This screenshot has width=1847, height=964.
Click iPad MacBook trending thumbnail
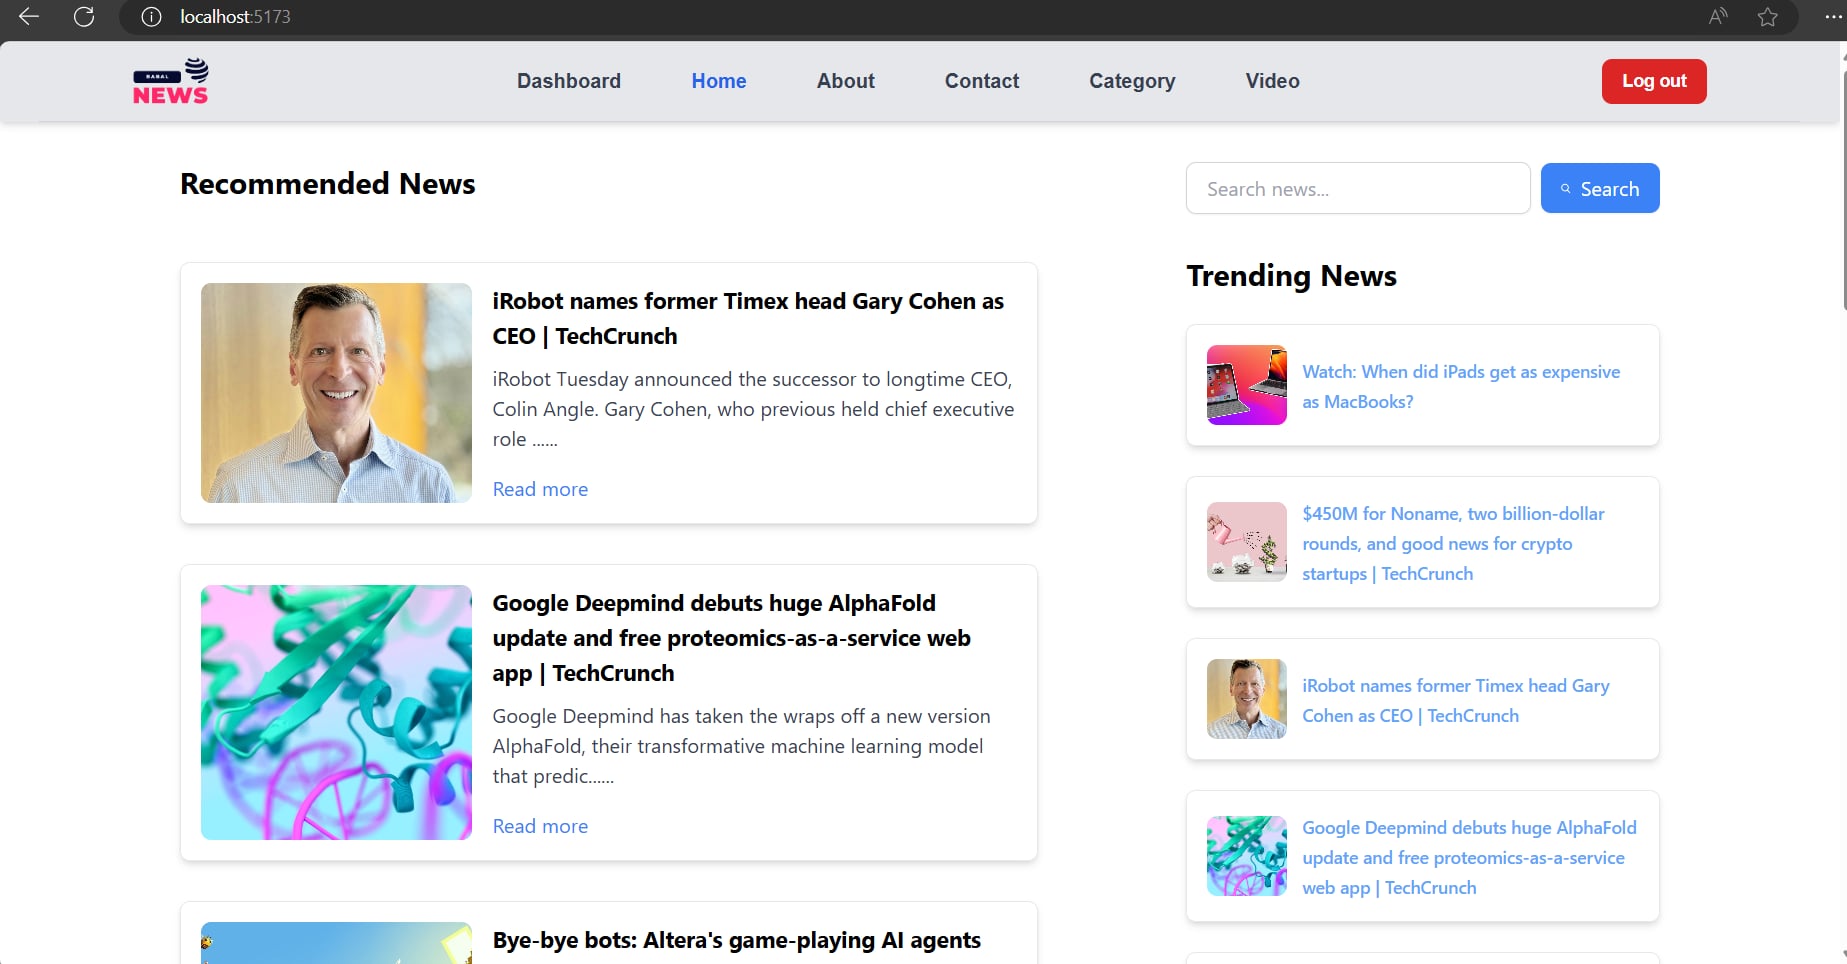point(1247,385)
